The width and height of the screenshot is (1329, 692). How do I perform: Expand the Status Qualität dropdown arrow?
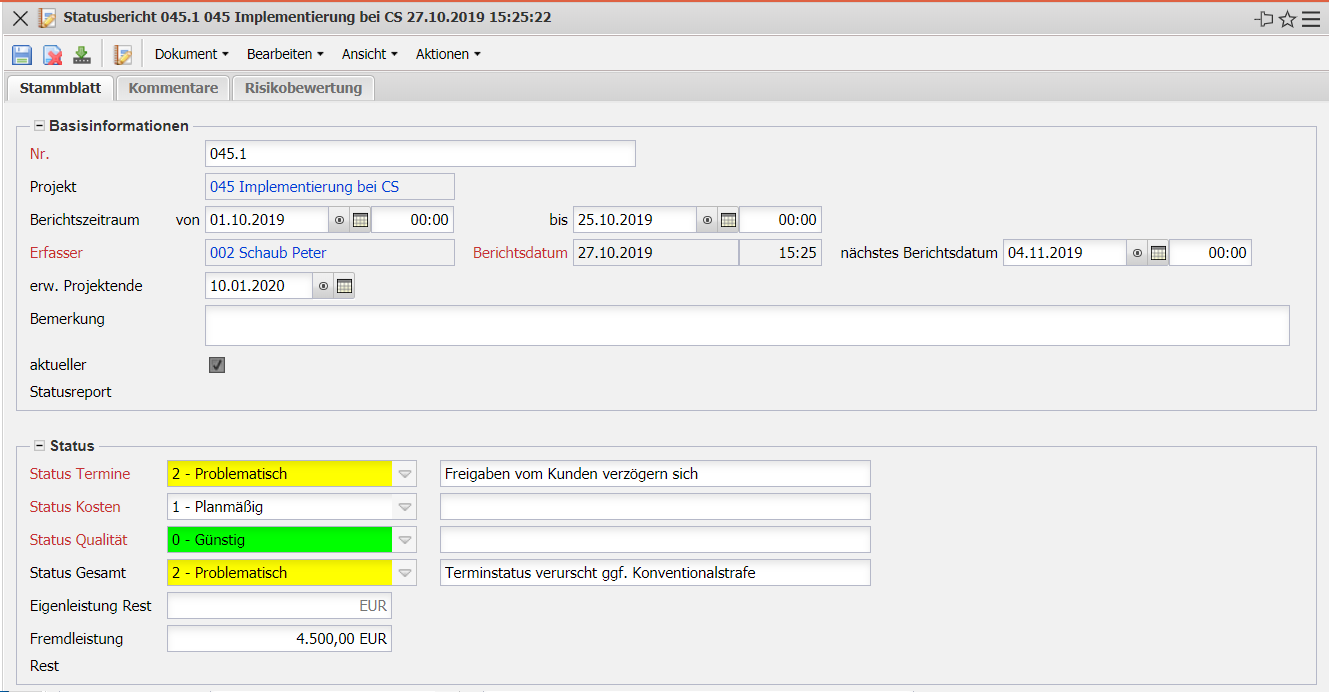(404, 540)
